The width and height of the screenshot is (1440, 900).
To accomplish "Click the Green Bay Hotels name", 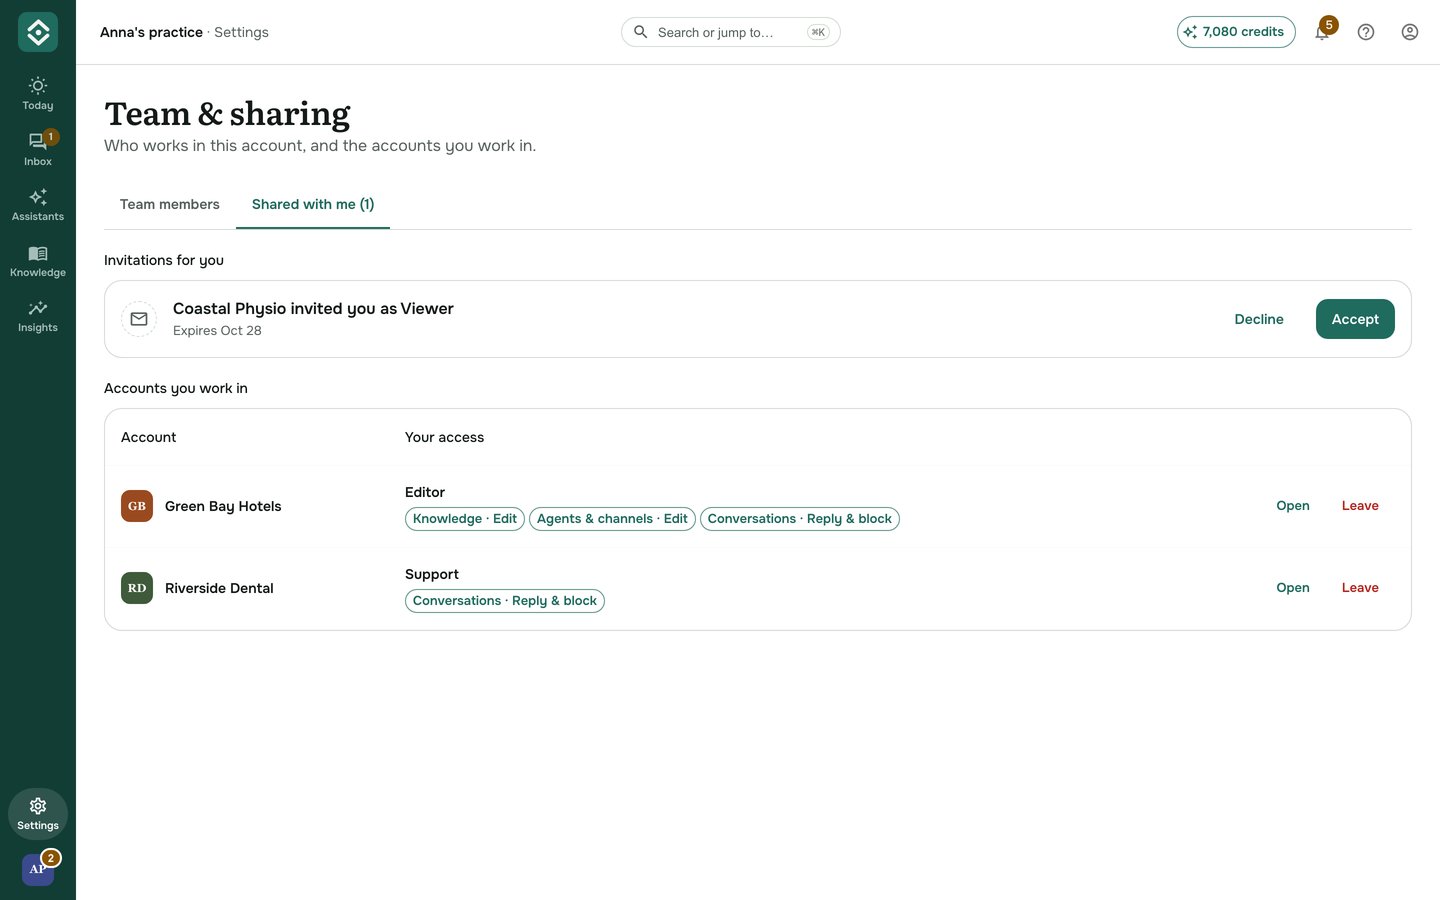I will [223, 506].
